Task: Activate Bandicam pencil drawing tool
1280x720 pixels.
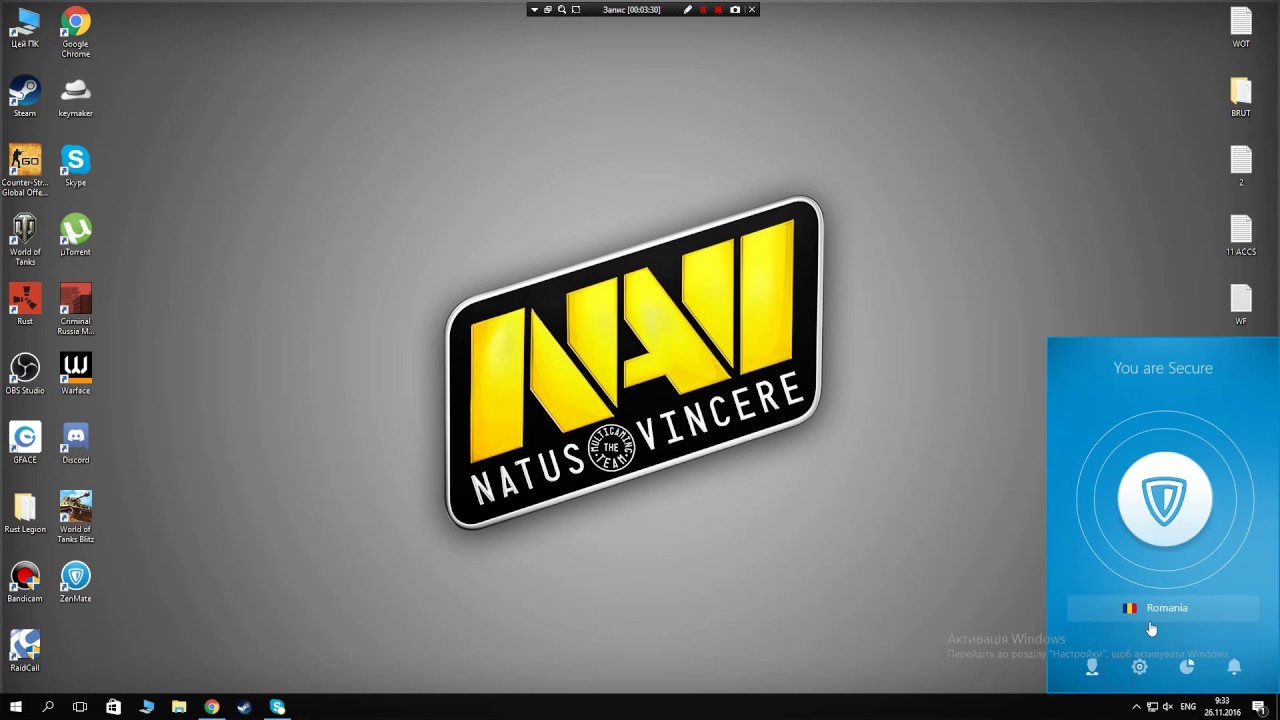Action: pos(687,10)
